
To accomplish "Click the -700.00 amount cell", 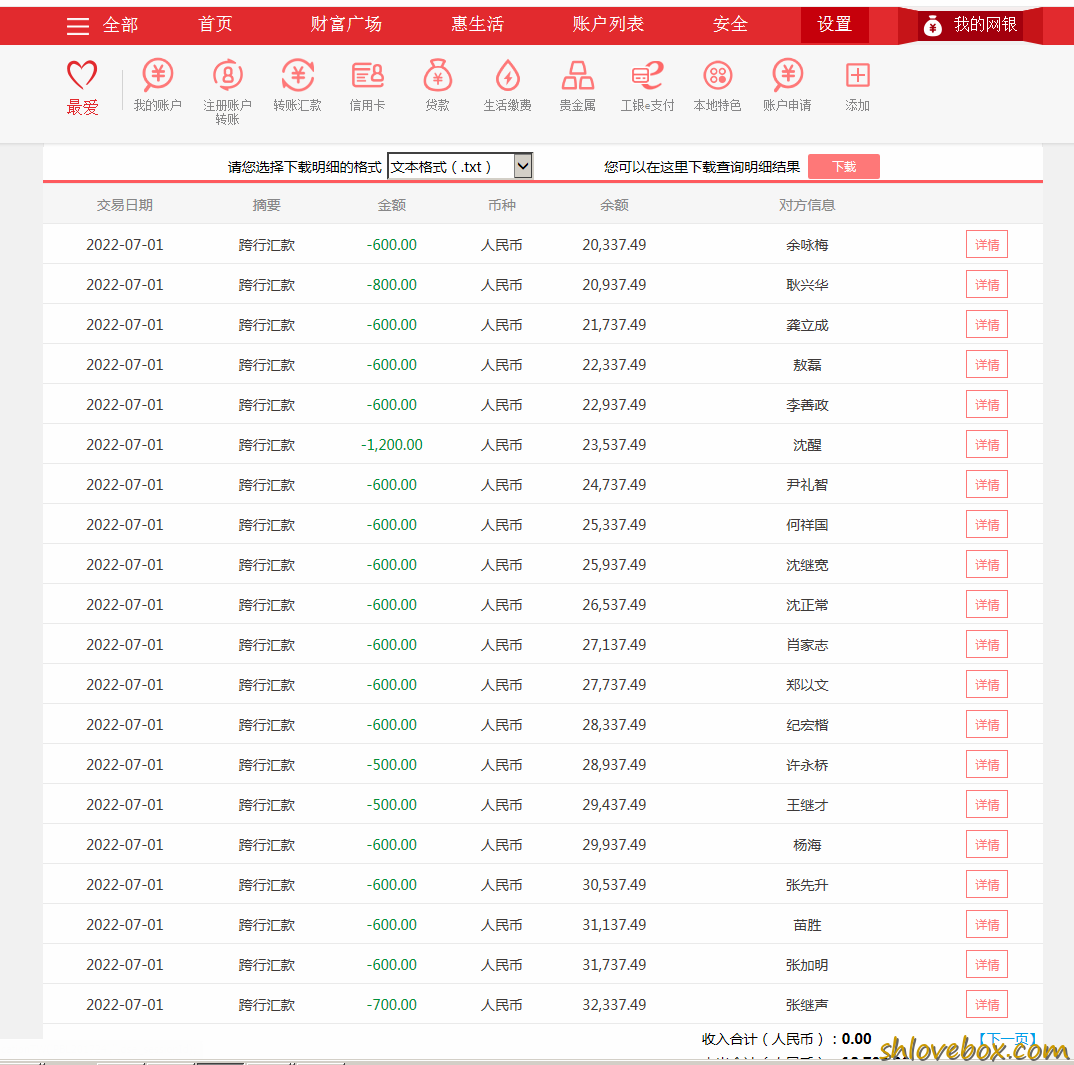I will coord(392,1005).
